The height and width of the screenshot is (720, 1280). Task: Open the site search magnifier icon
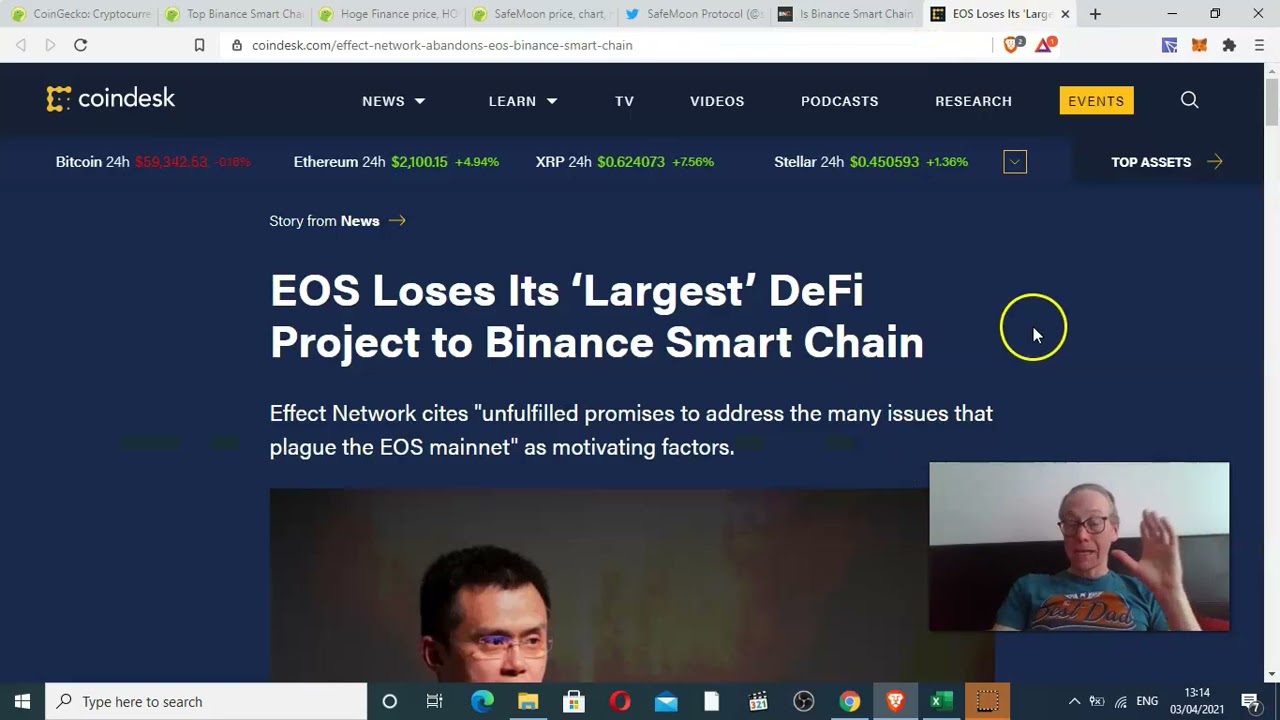pos(1189,100)
